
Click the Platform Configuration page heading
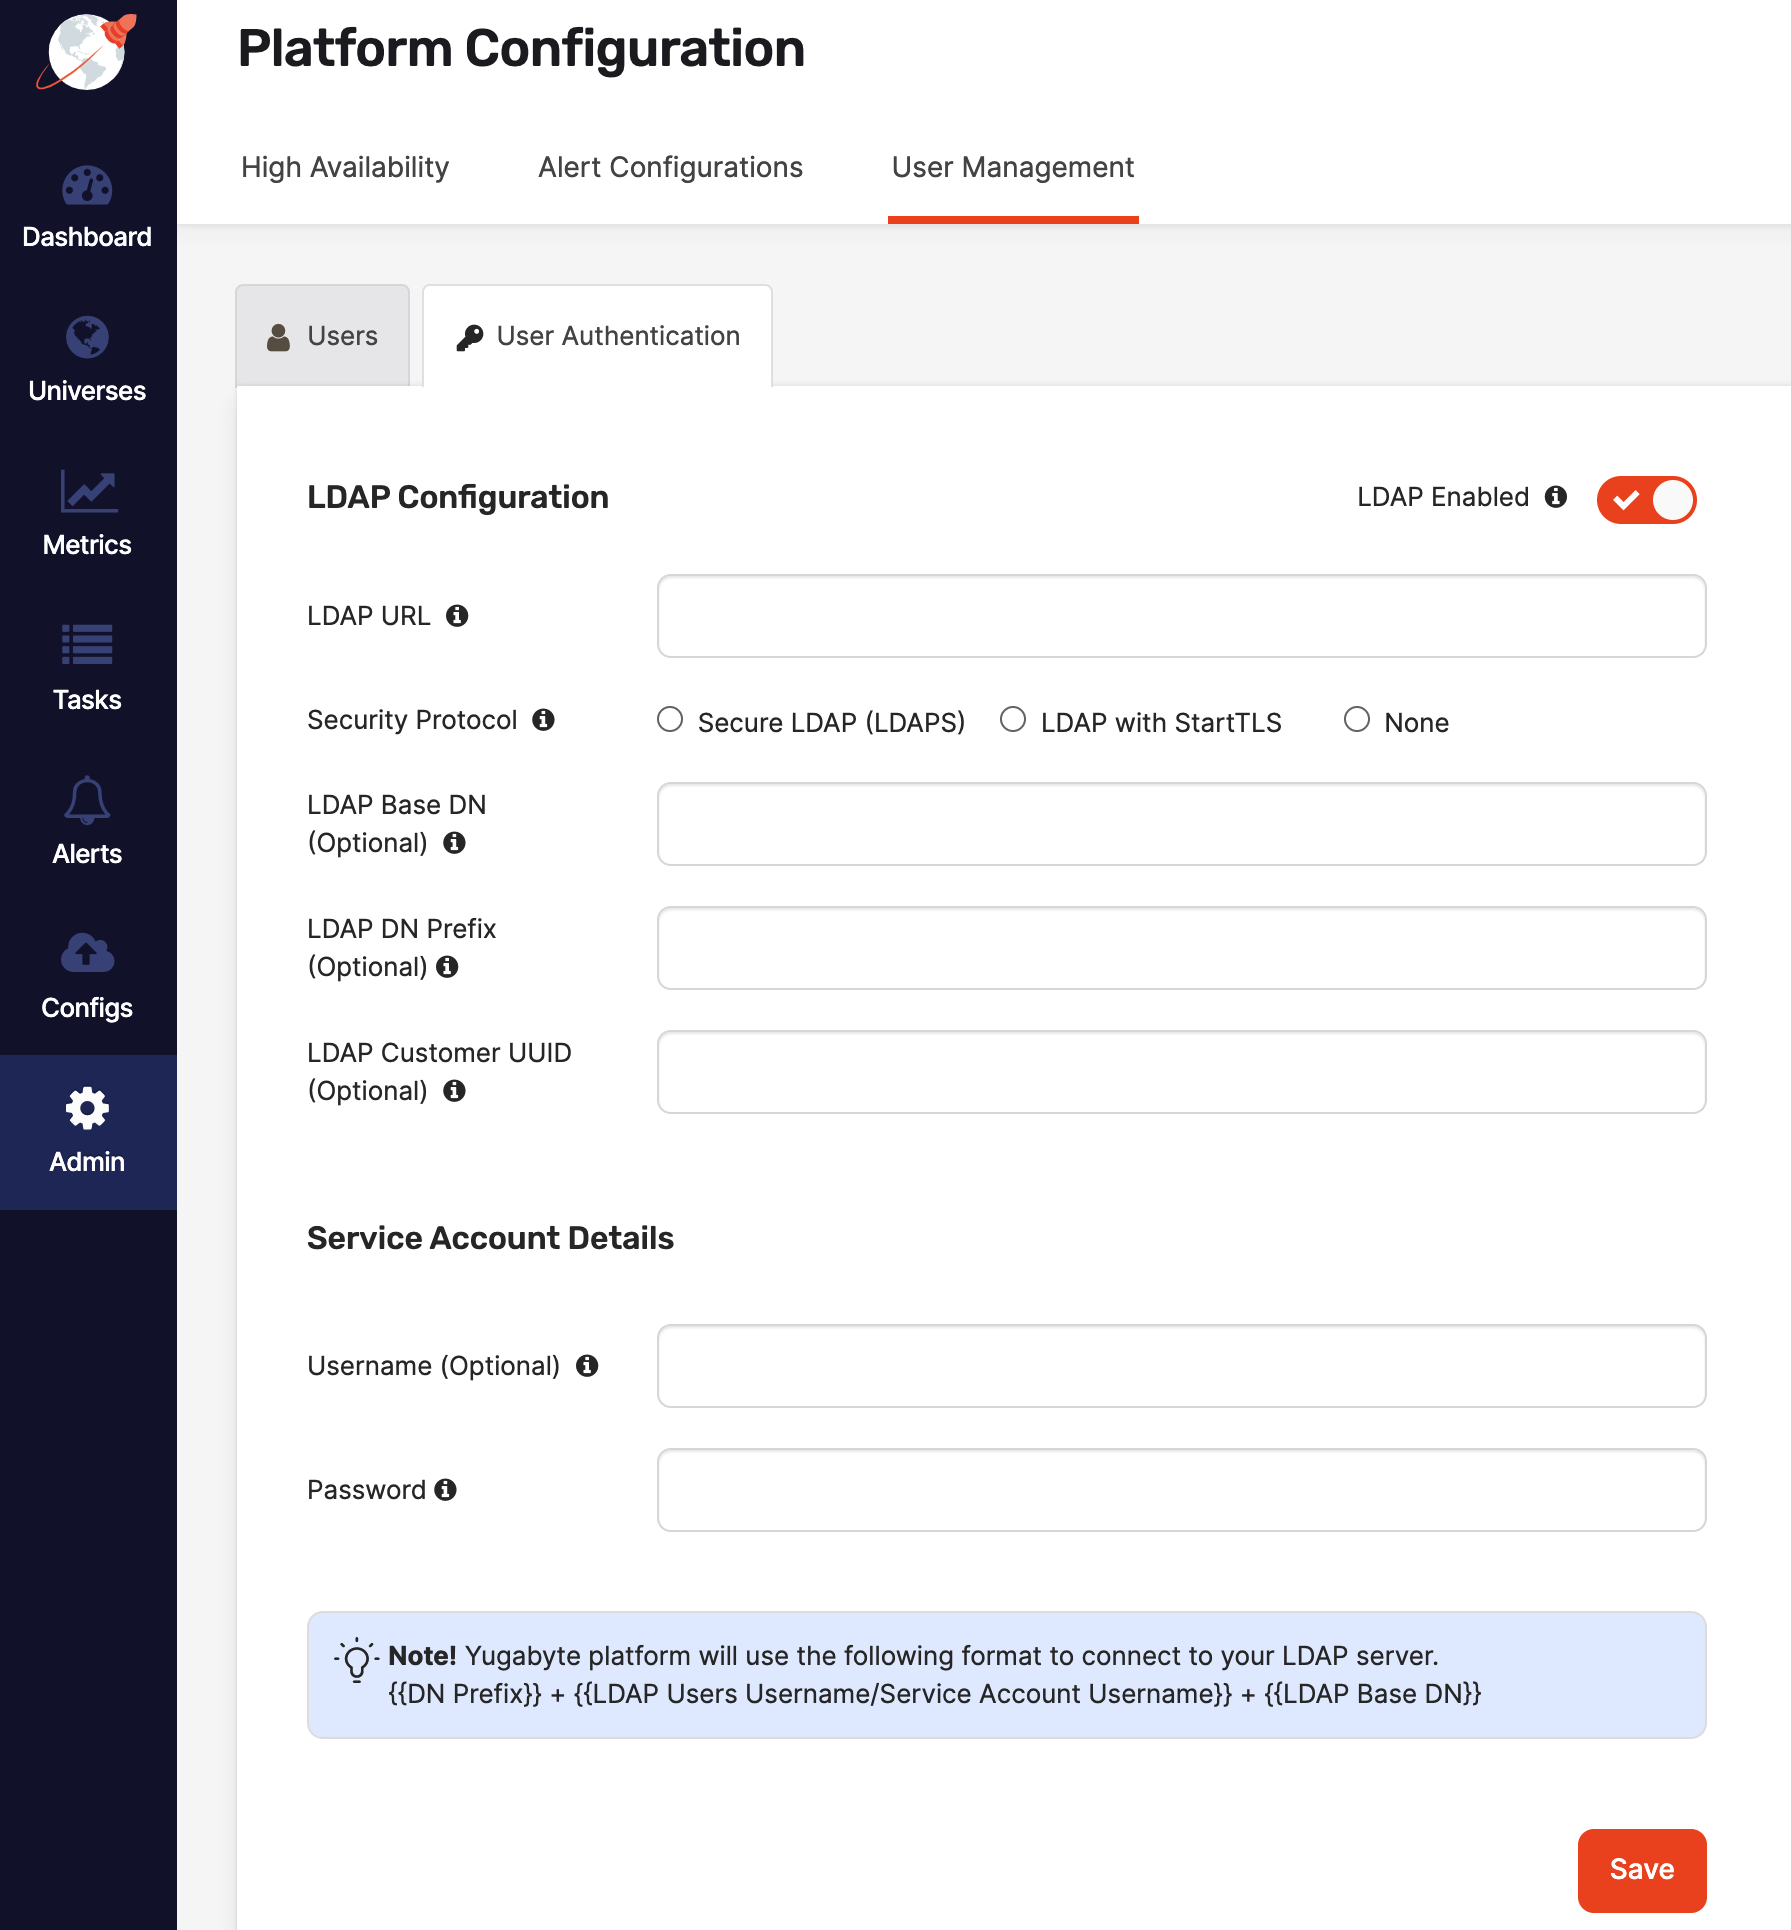[521, 48]
